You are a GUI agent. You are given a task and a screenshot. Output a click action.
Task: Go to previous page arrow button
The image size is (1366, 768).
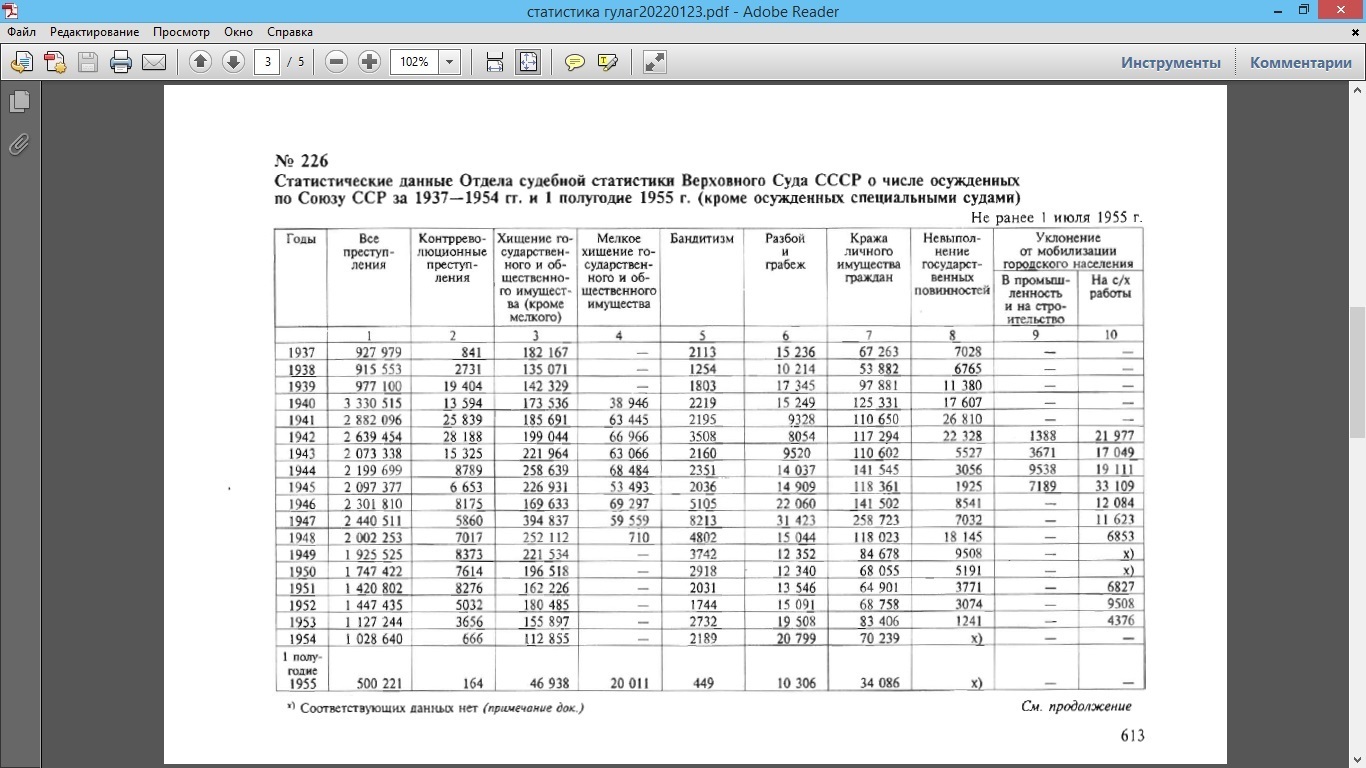200,62
